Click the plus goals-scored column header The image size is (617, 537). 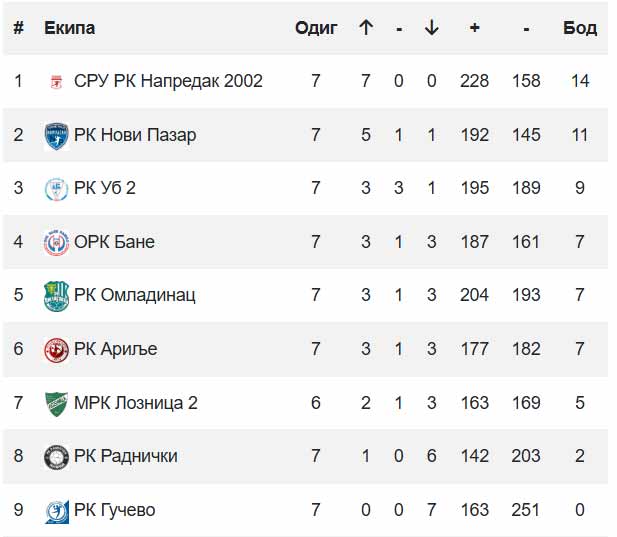(474, 28)
